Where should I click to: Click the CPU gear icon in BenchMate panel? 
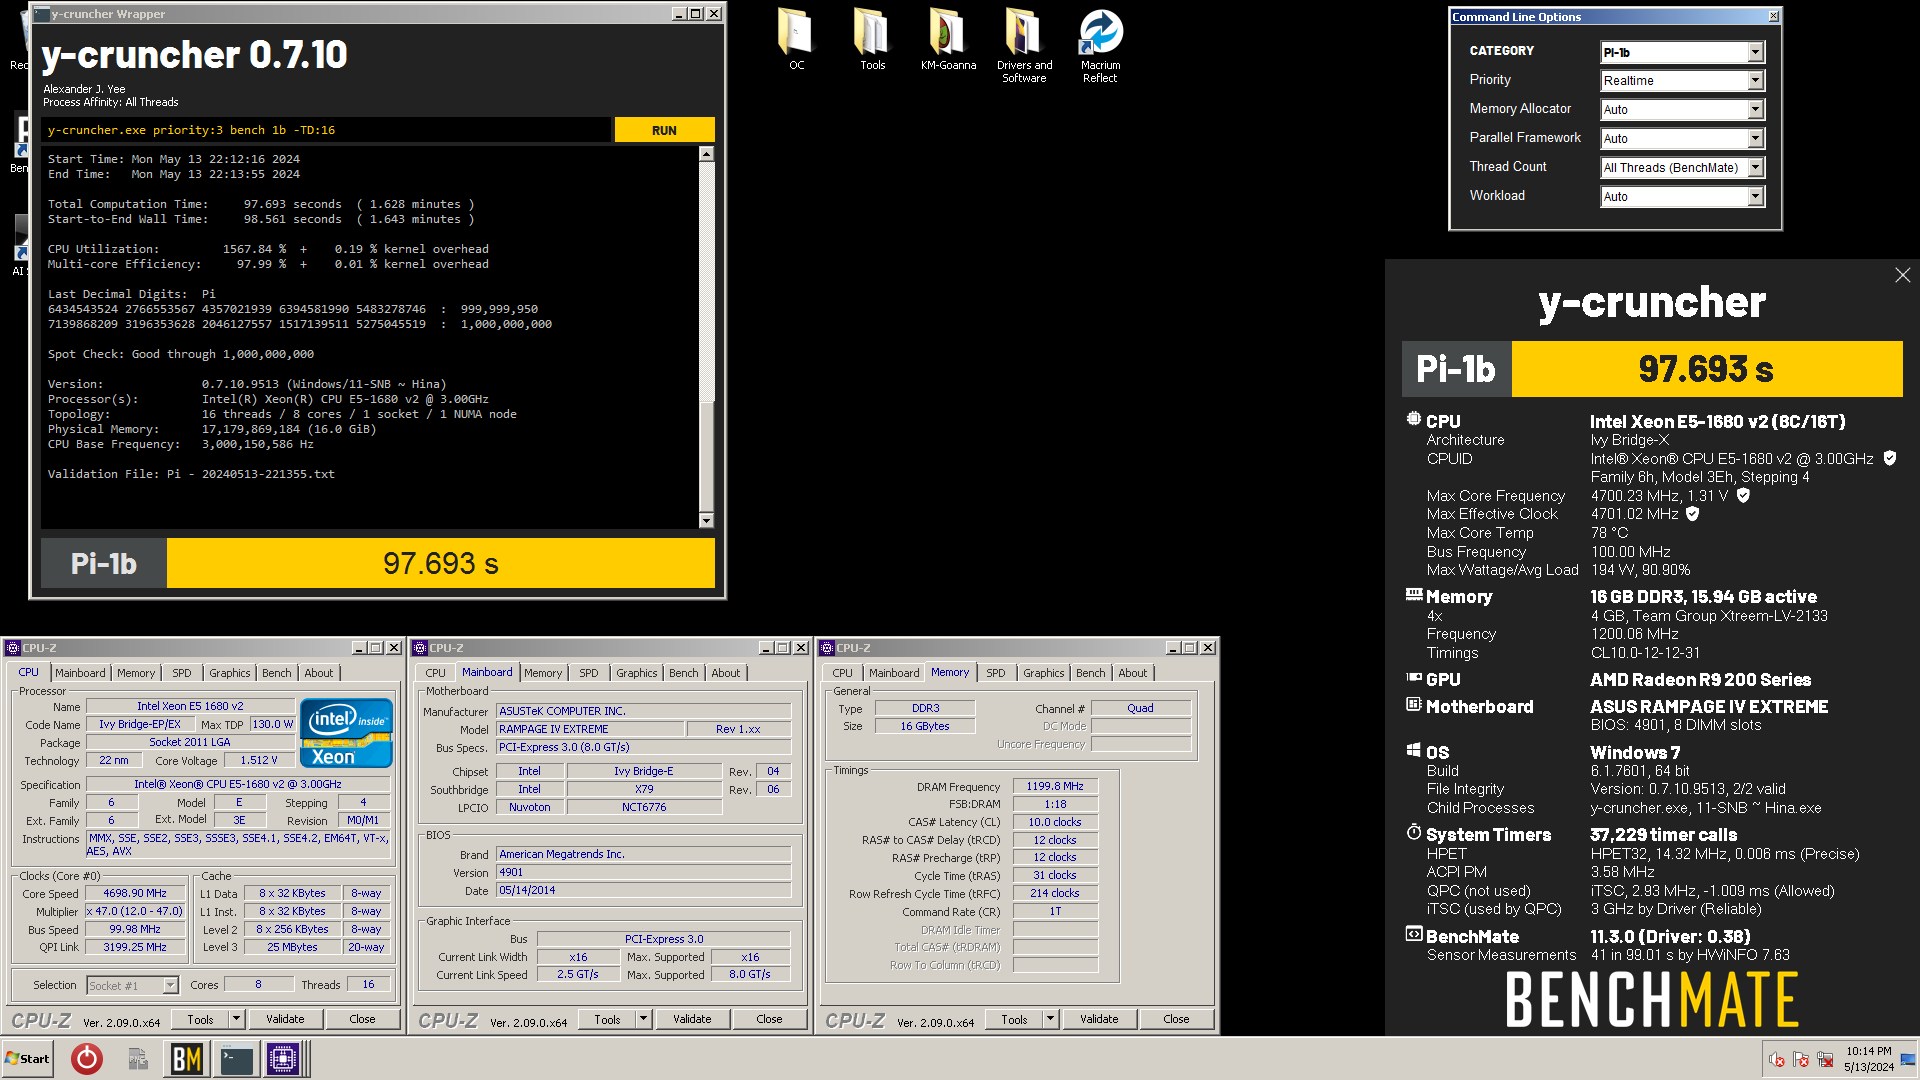click(x=1413, y=420)
